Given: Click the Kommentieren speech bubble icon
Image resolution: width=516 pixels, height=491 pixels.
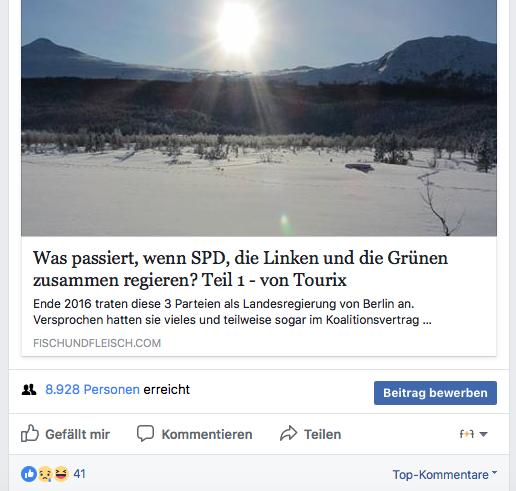Looking at the screenshot, I should pos(145,433).
